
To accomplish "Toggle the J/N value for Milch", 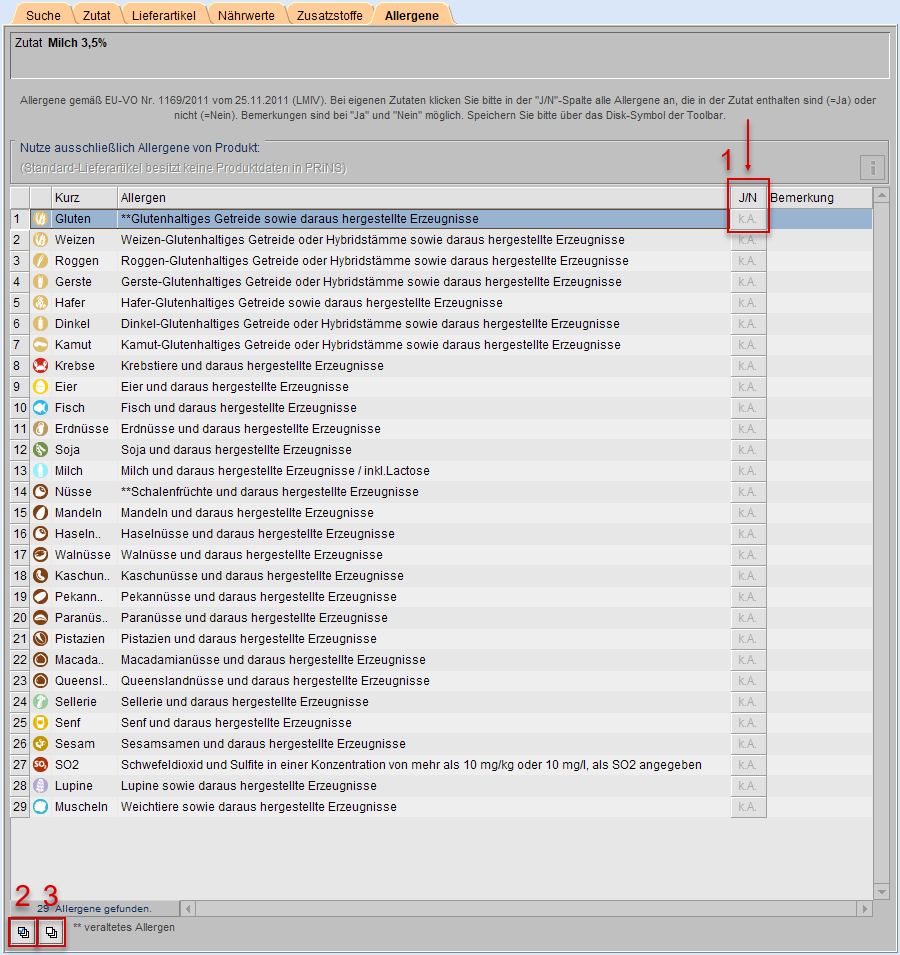I will pyautogui.click(x=748, y=471).
